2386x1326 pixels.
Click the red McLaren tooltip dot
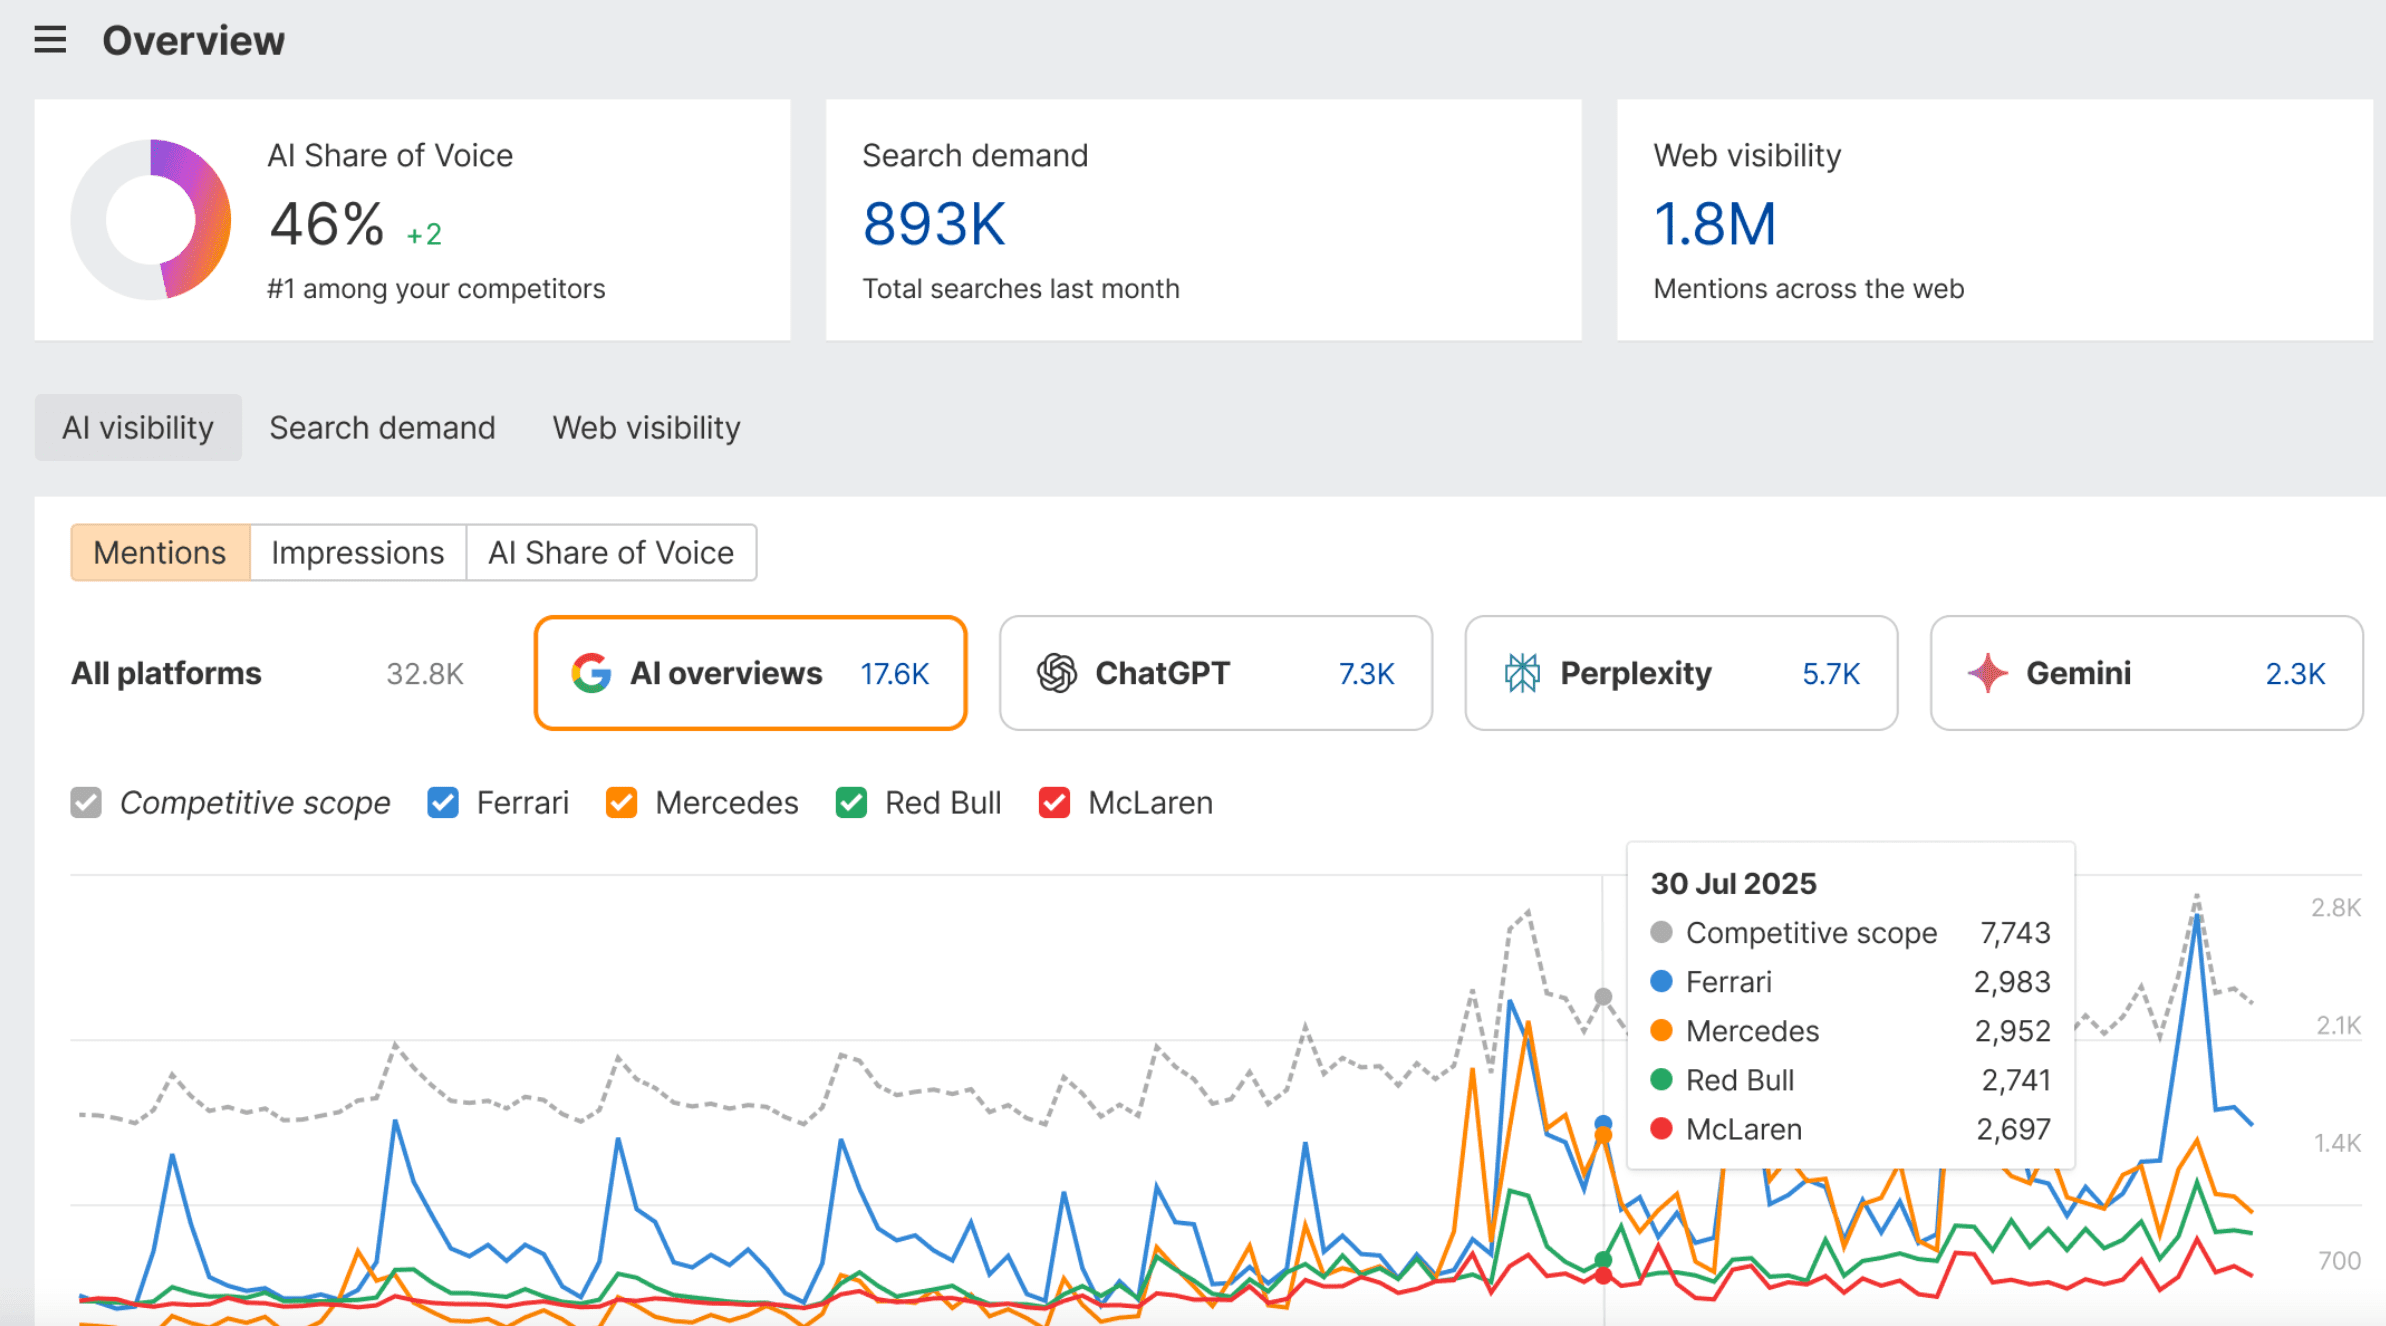[1661, 1129]
